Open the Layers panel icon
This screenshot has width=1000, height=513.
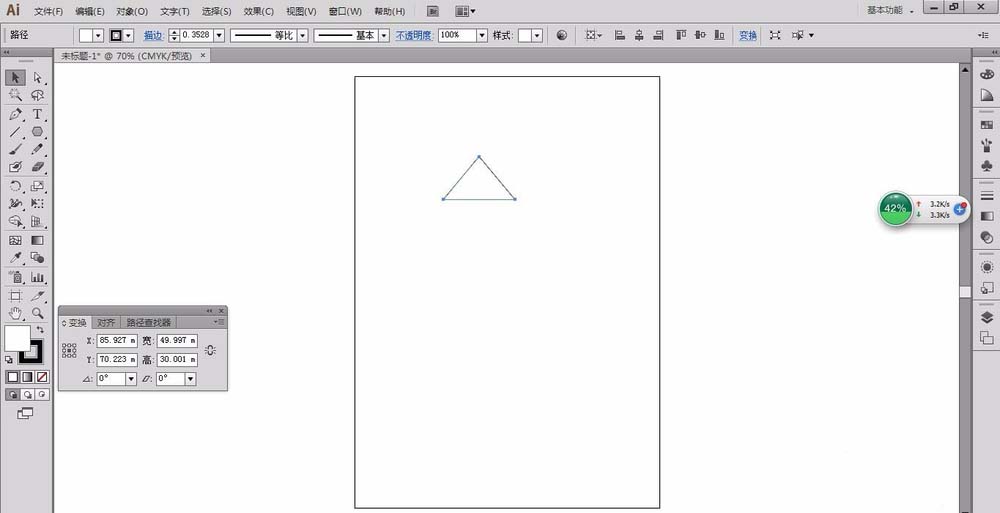987,318
